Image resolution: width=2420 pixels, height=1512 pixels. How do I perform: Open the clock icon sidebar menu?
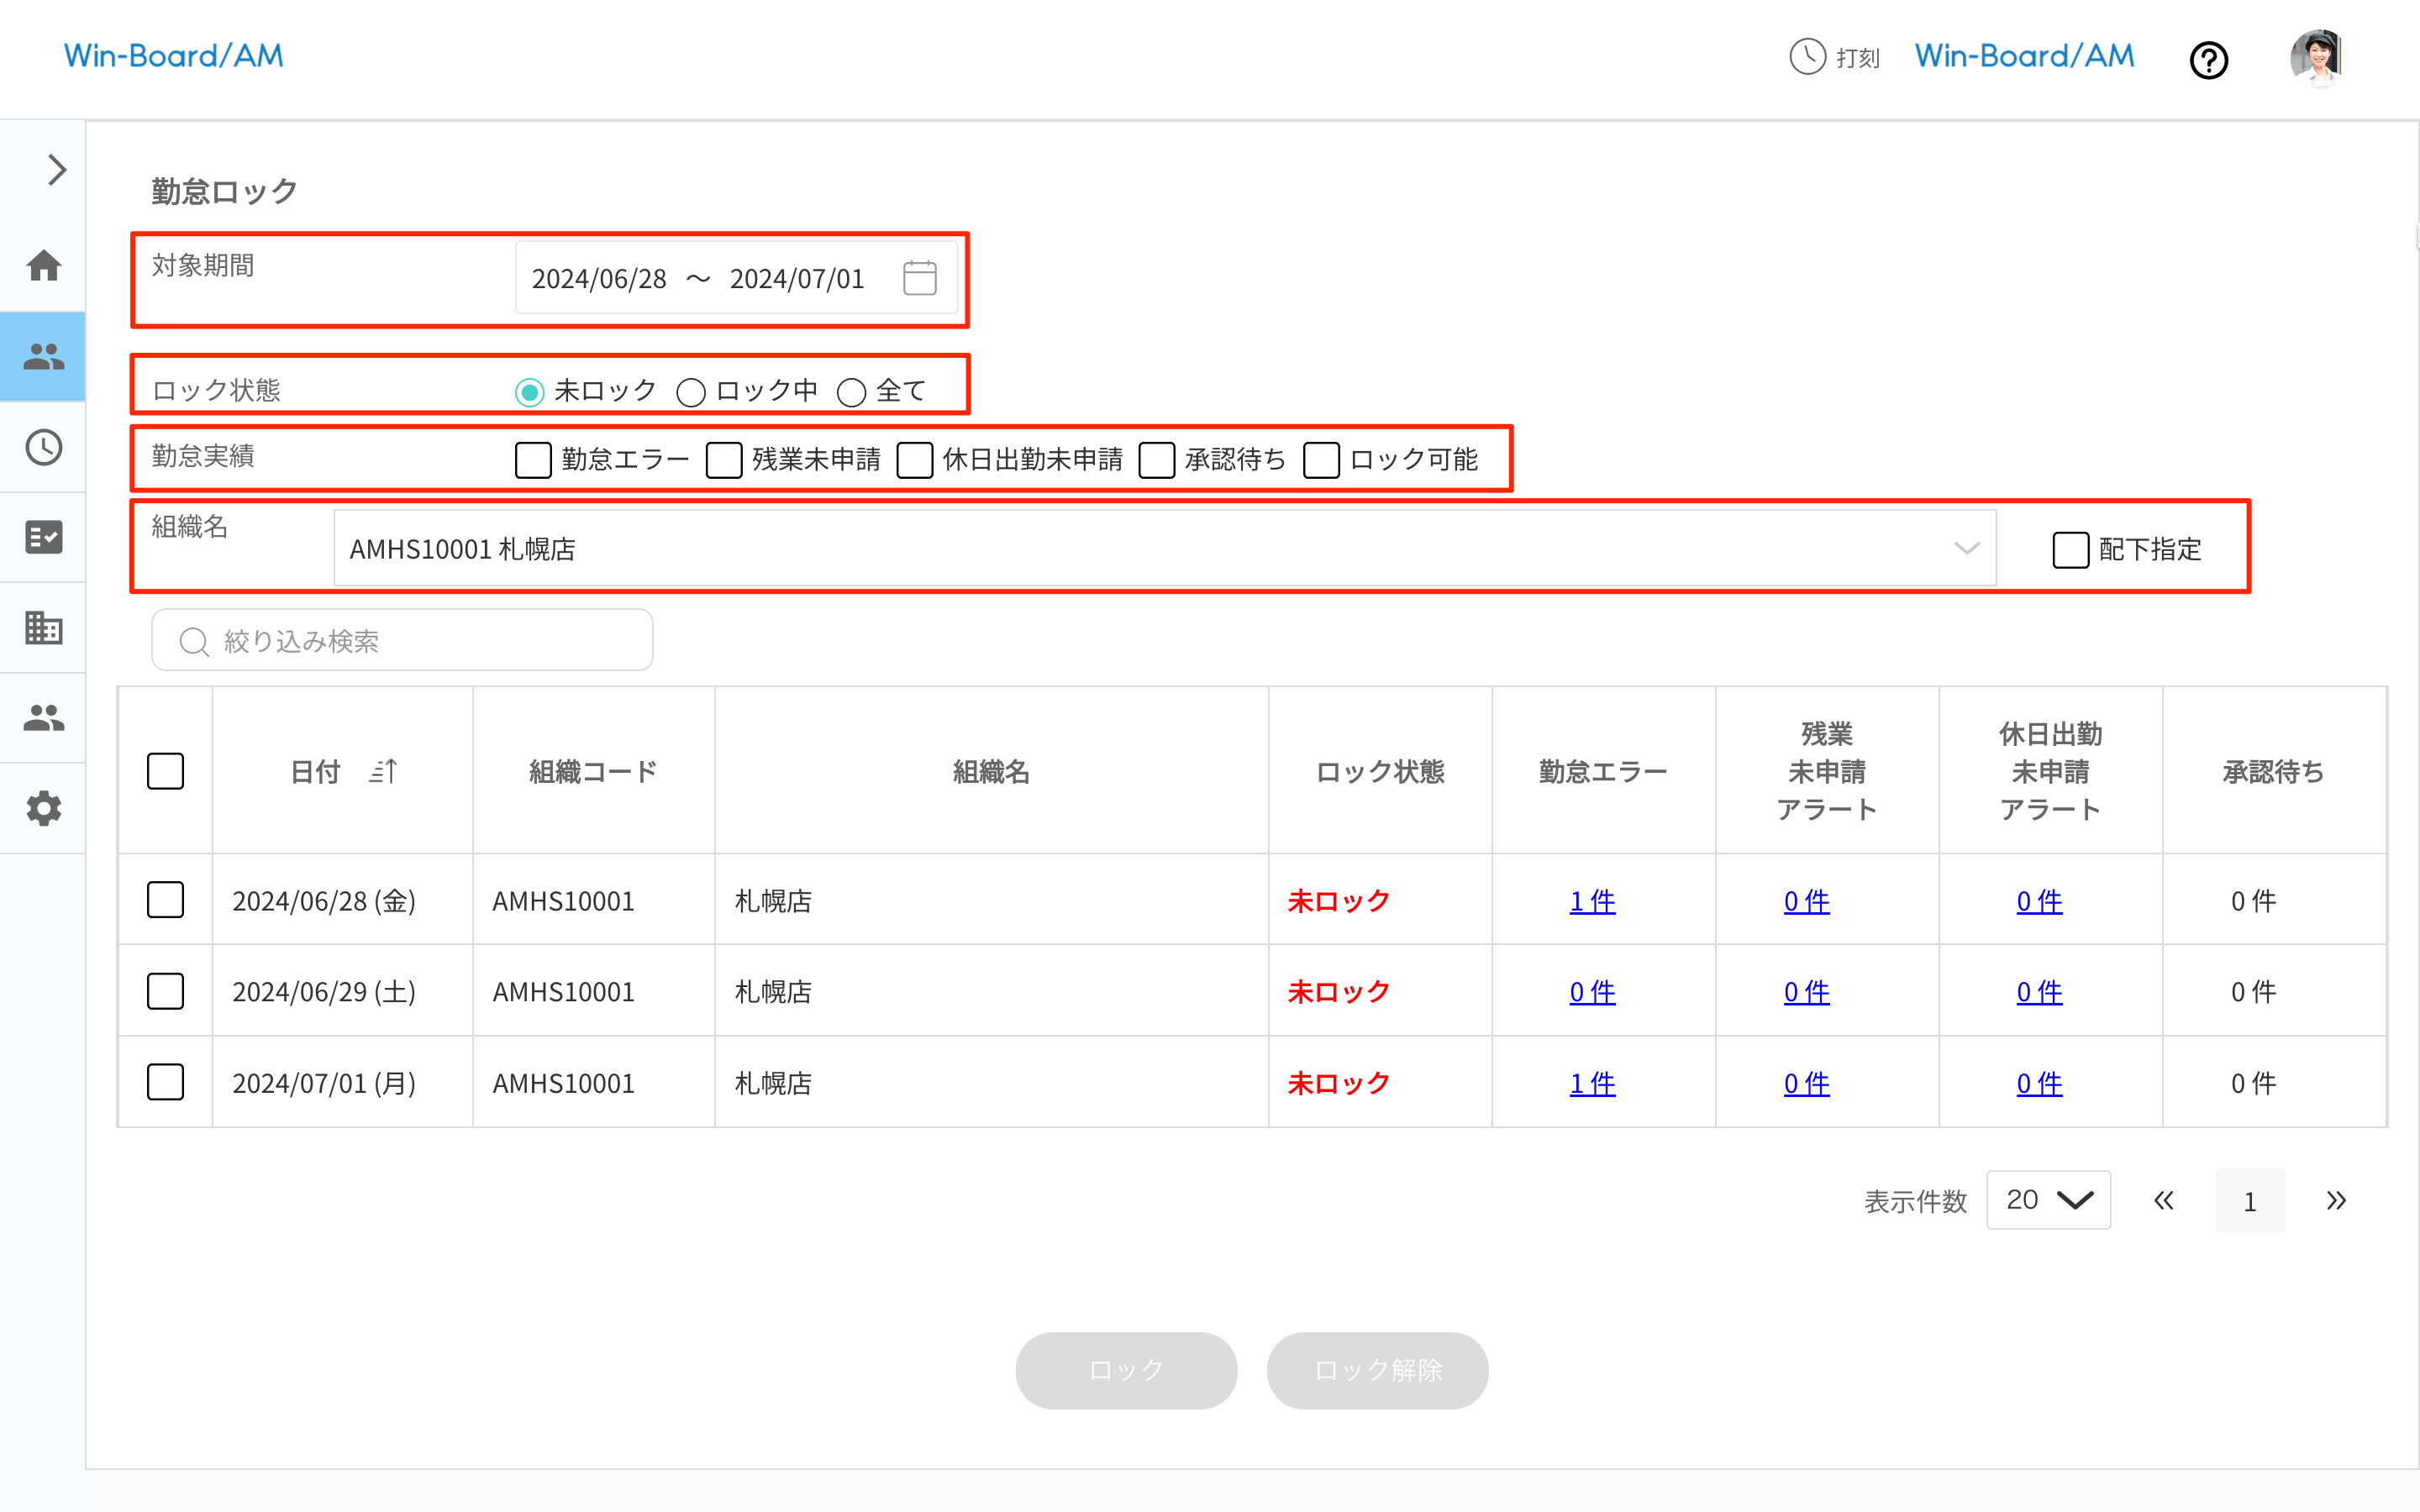click(x=44, y=447)
